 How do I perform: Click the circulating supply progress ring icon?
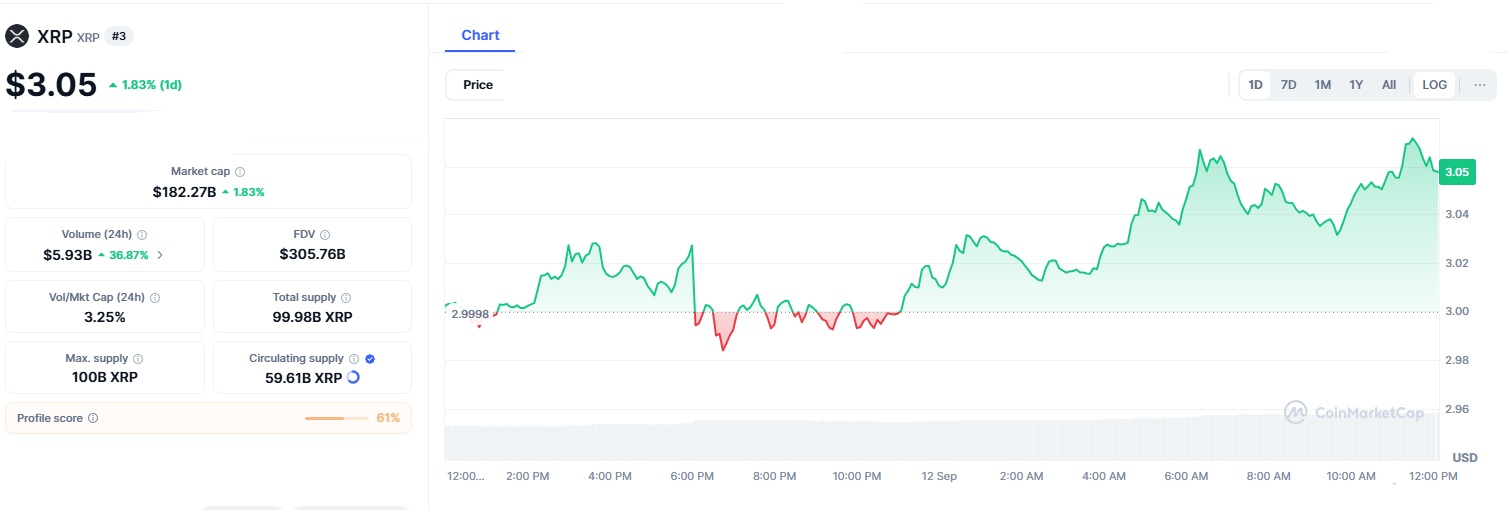pos(353,377)
